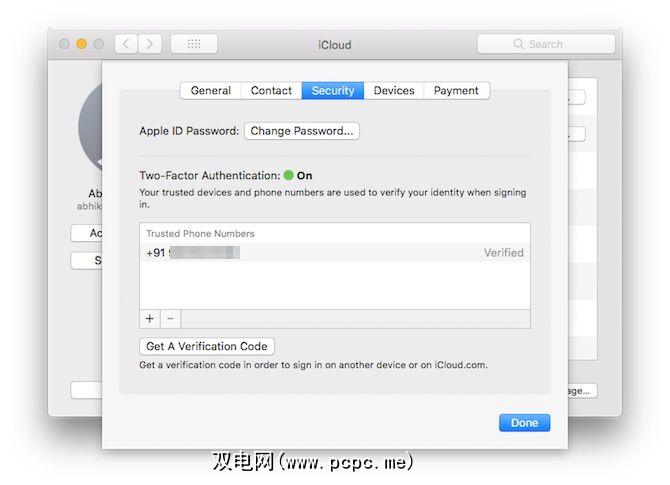Click the Trusted Phone Numbers header
Screen dimensions: 670x485
pos(200,234)
